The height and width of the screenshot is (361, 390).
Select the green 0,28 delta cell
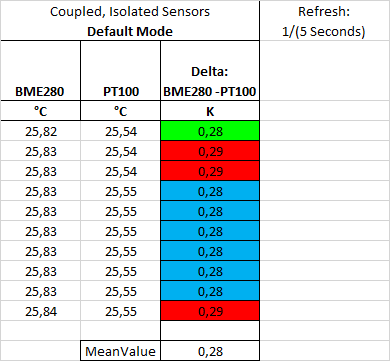pos(210,131)
